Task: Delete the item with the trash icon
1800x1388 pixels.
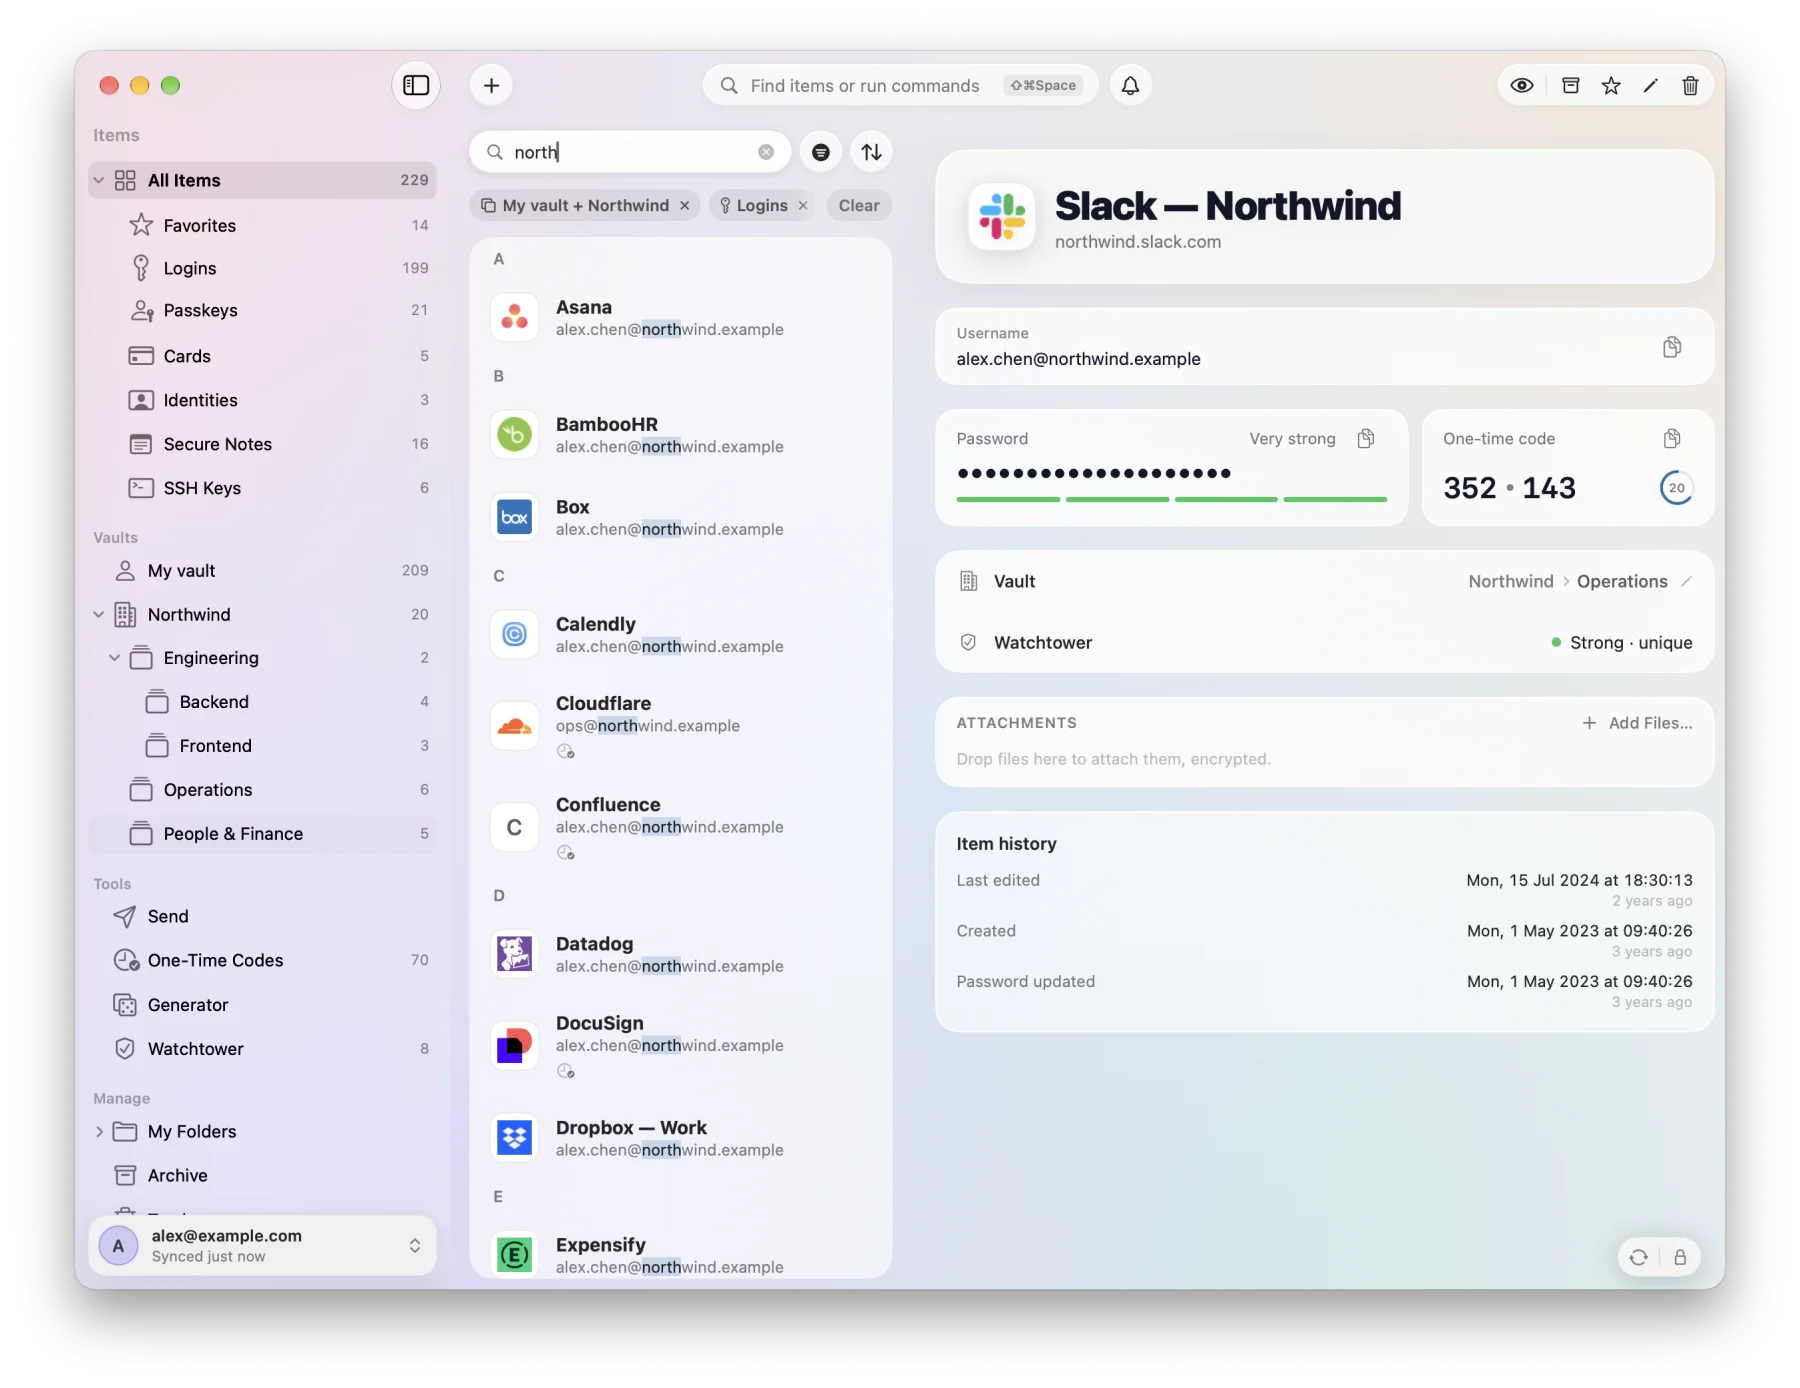Action: point(1690,85)
